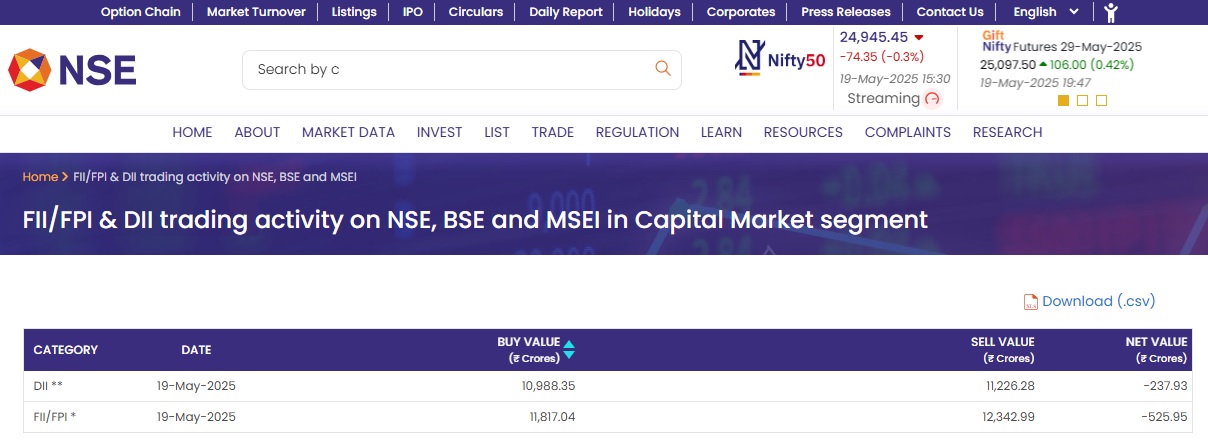Click the accessibility person icon
Screen dimensions: 1208x447
tap(1111, 13)
